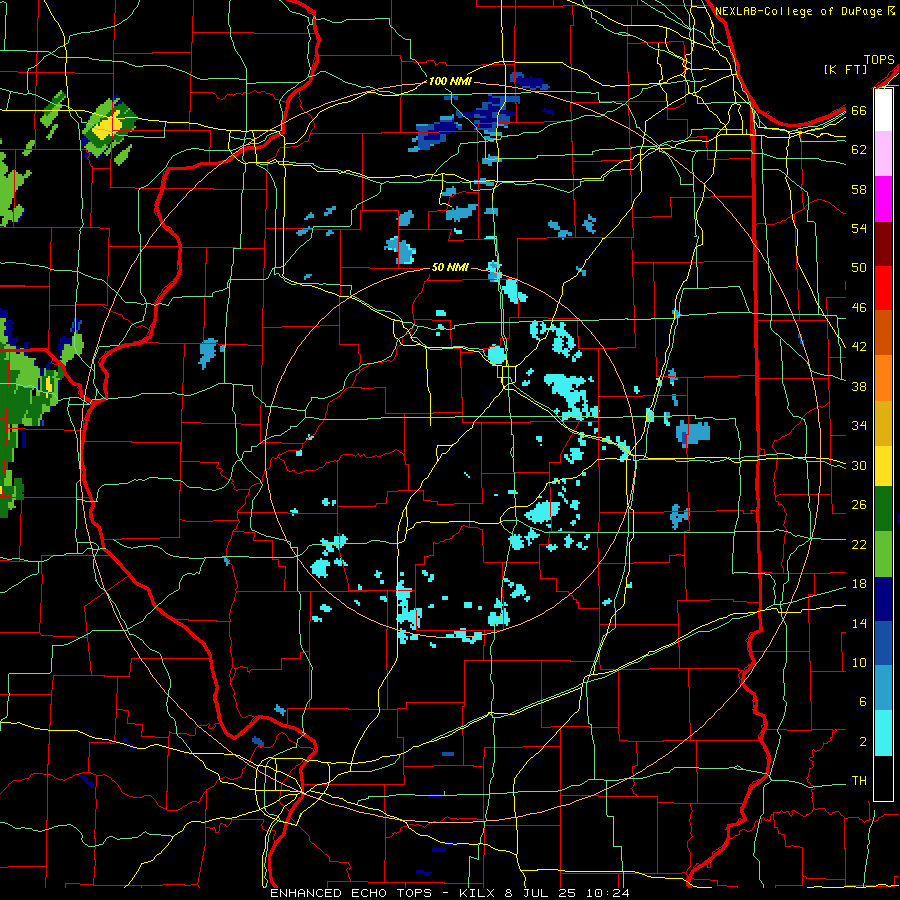Click the 18 scale value

click(859, 584)
